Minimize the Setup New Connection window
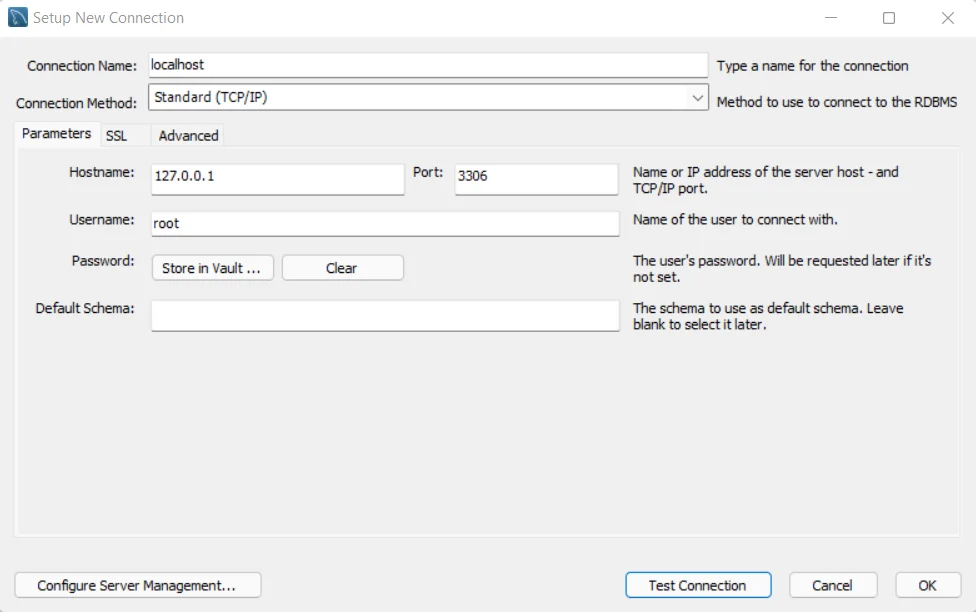Screen dimensions: 976x612 click(x=831, y=18)
